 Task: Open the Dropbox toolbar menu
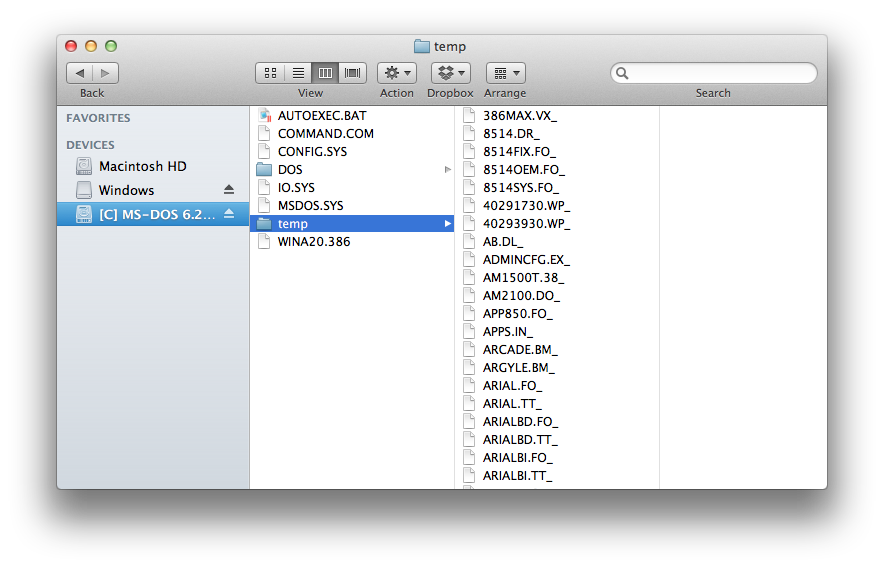tap(450, 73)
